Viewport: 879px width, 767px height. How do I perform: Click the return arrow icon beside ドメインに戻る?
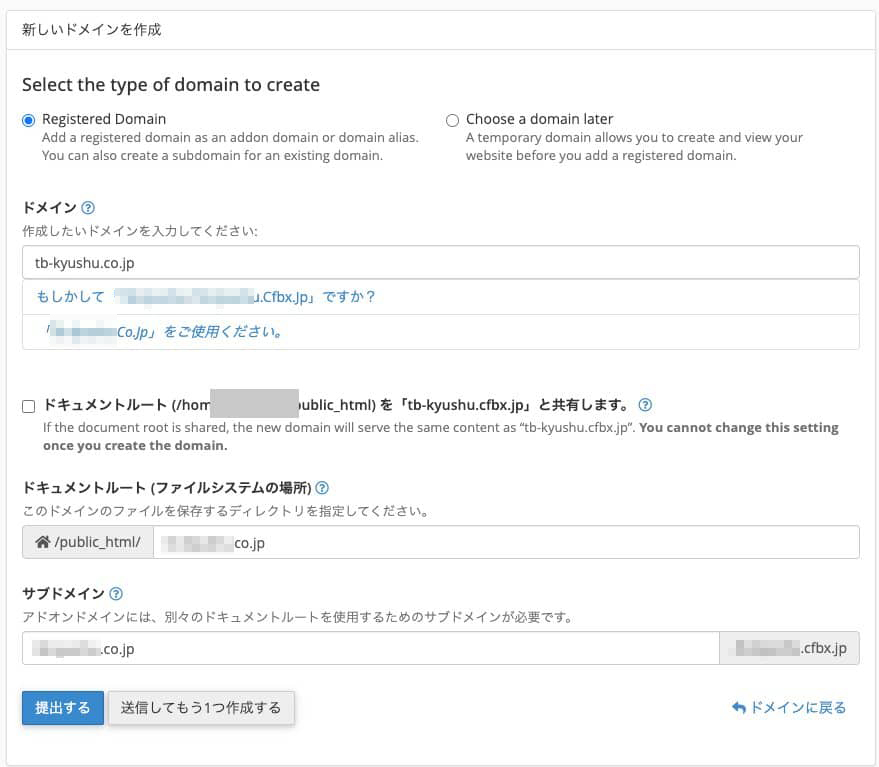point(739,708)
